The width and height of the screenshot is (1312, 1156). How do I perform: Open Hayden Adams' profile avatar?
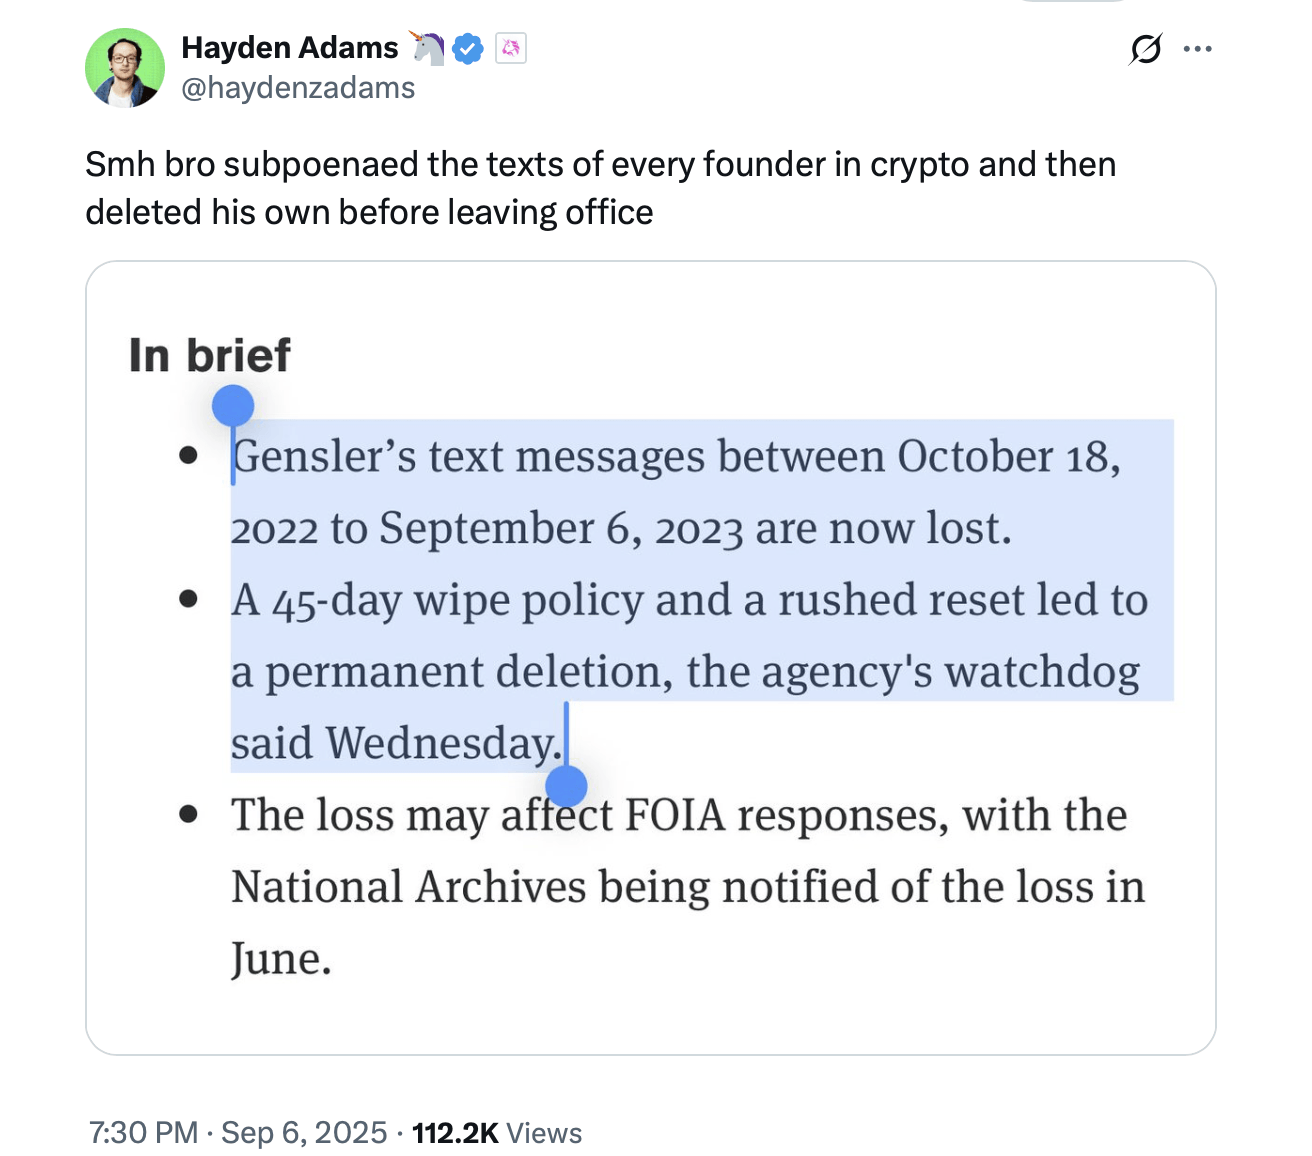pos(125,68)
